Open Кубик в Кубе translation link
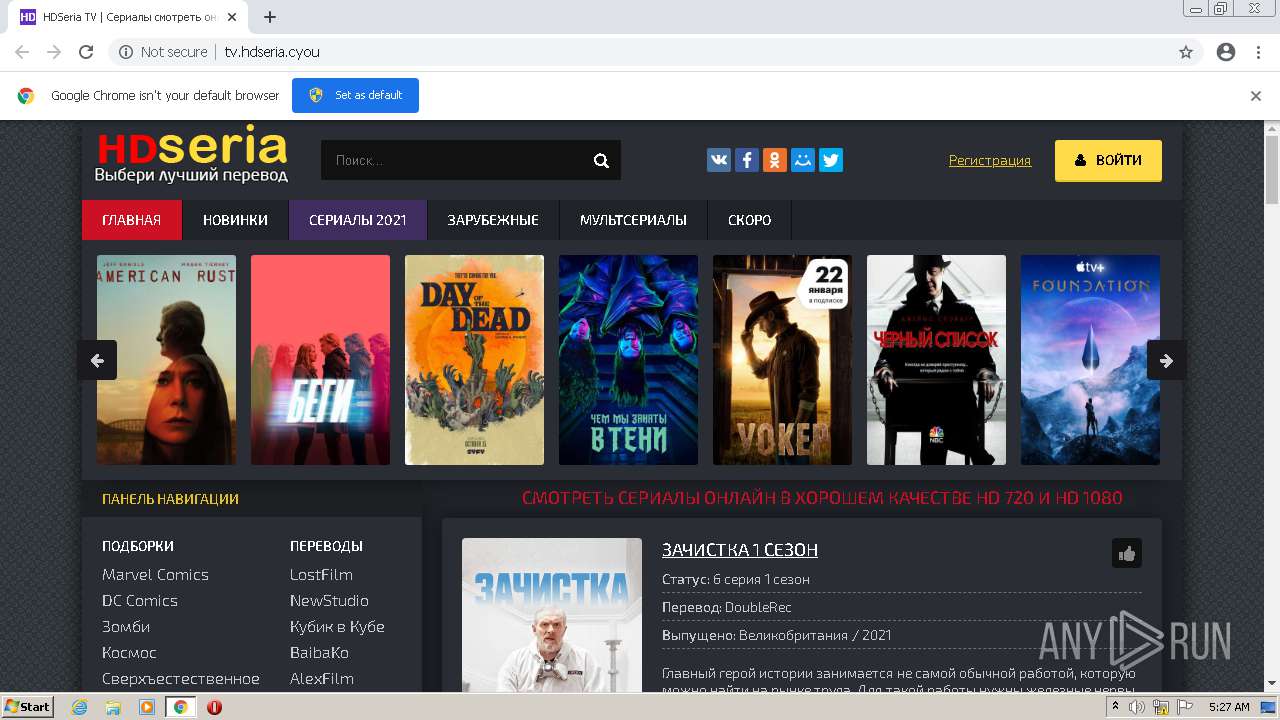 click(x=337, y=627)
